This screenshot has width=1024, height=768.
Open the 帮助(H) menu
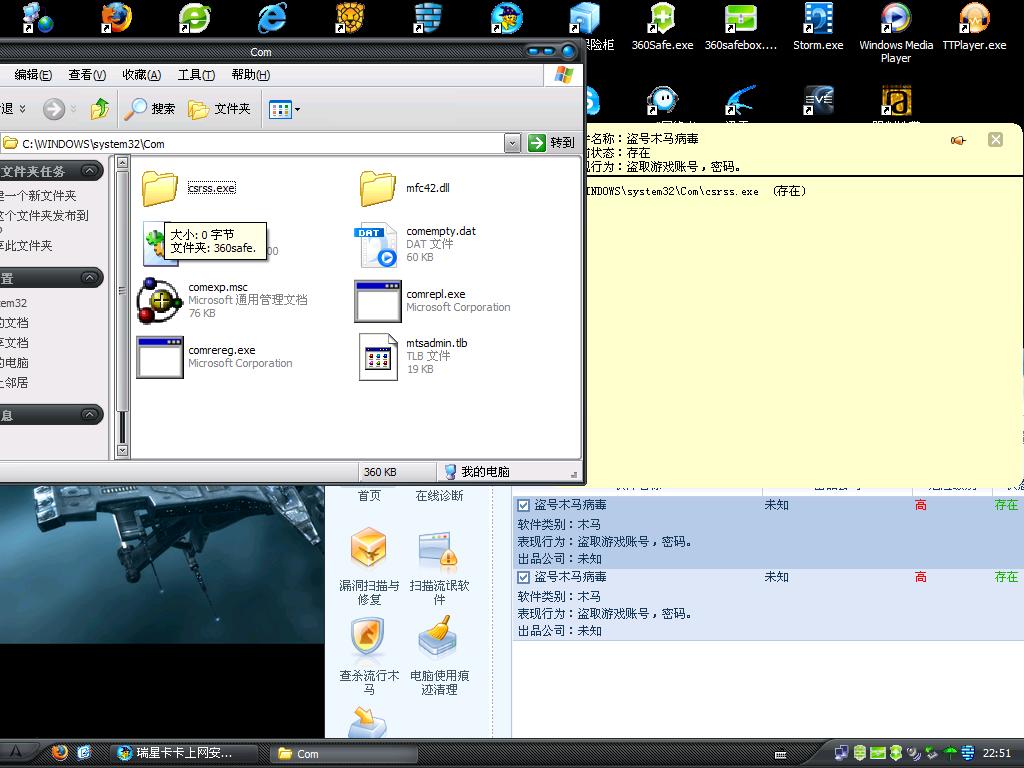[x=251, y=75]
